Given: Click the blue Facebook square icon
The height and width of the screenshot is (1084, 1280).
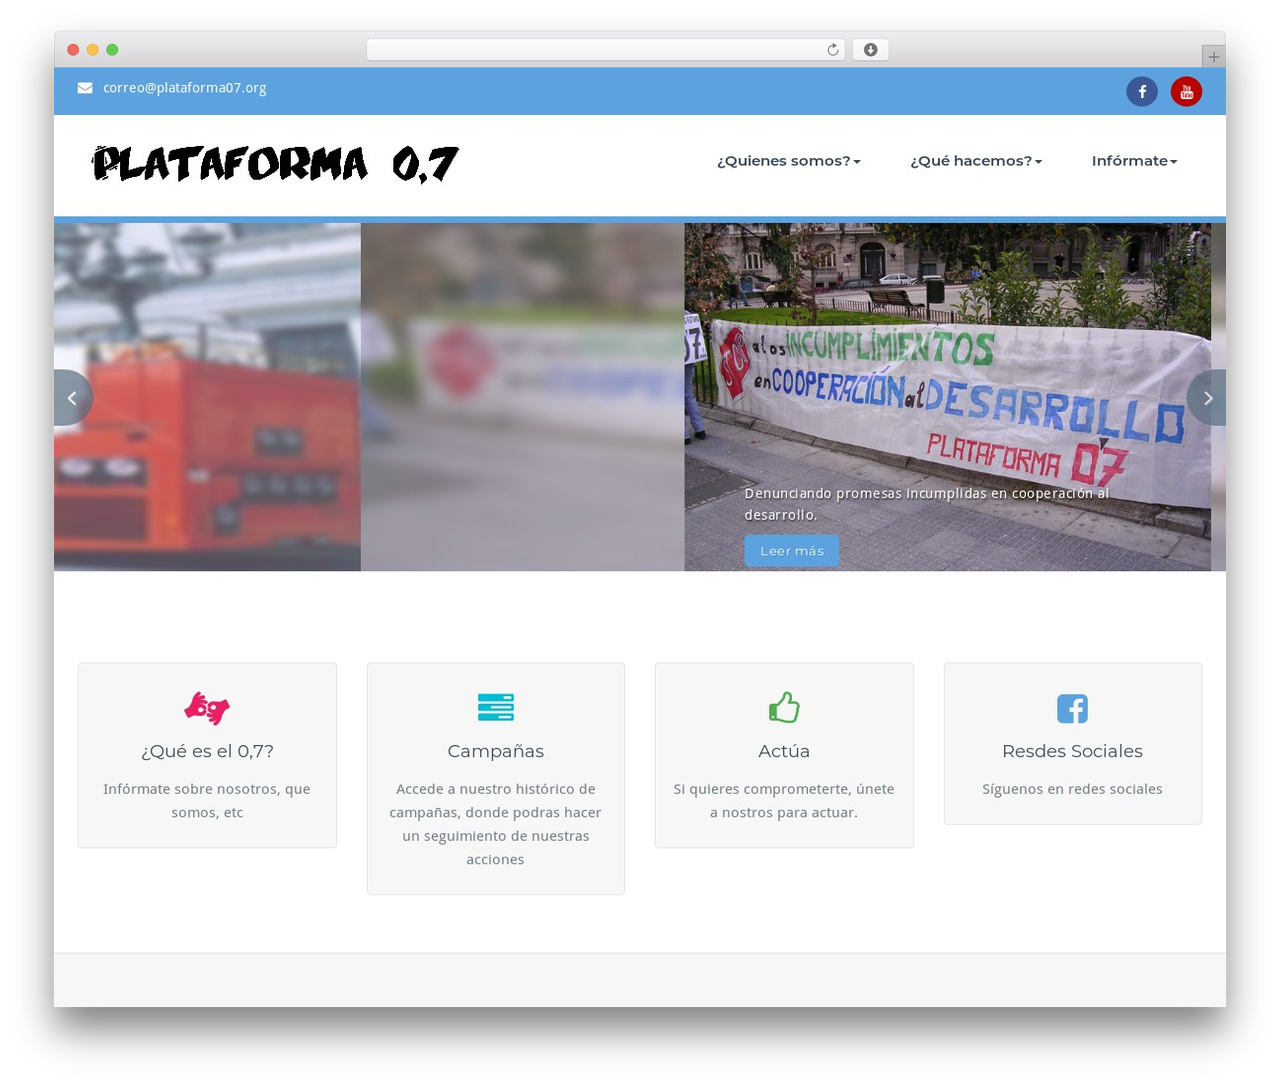Looking at the screenshot, I should (1072, 708).
